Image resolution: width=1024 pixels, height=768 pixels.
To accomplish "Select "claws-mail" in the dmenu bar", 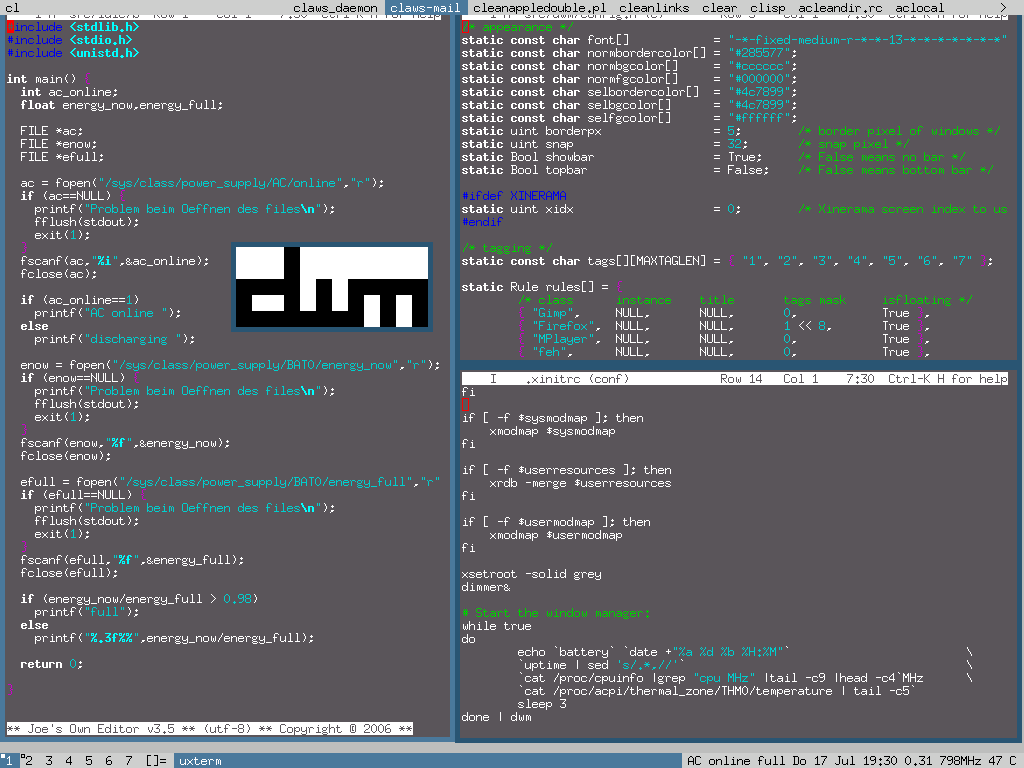I will point(426,8).
